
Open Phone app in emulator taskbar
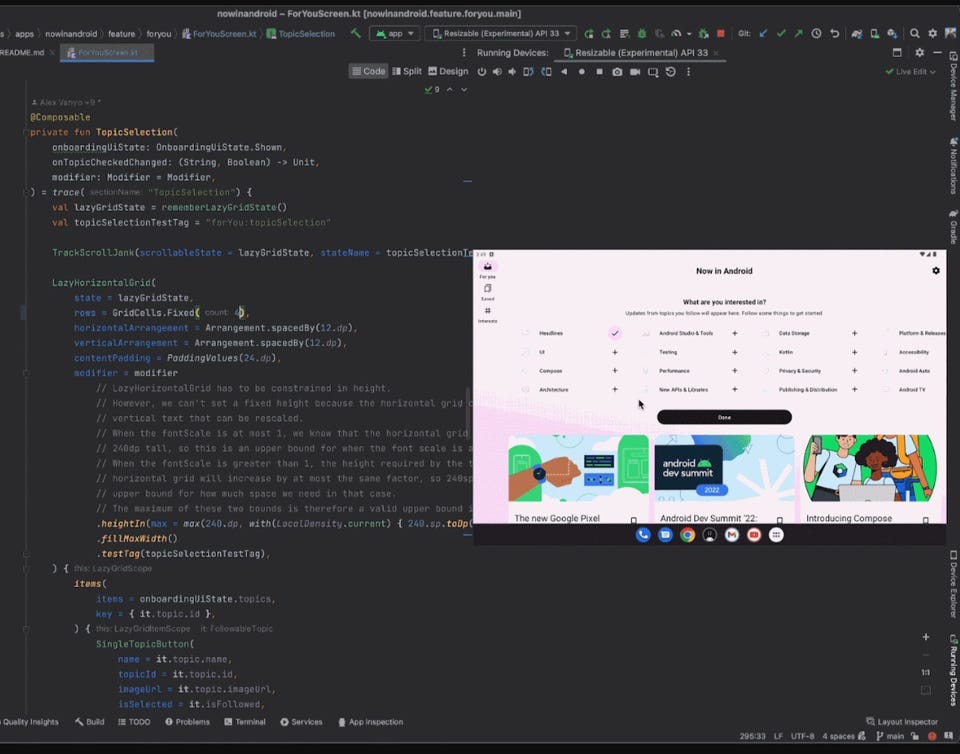[x=643, y=535]
